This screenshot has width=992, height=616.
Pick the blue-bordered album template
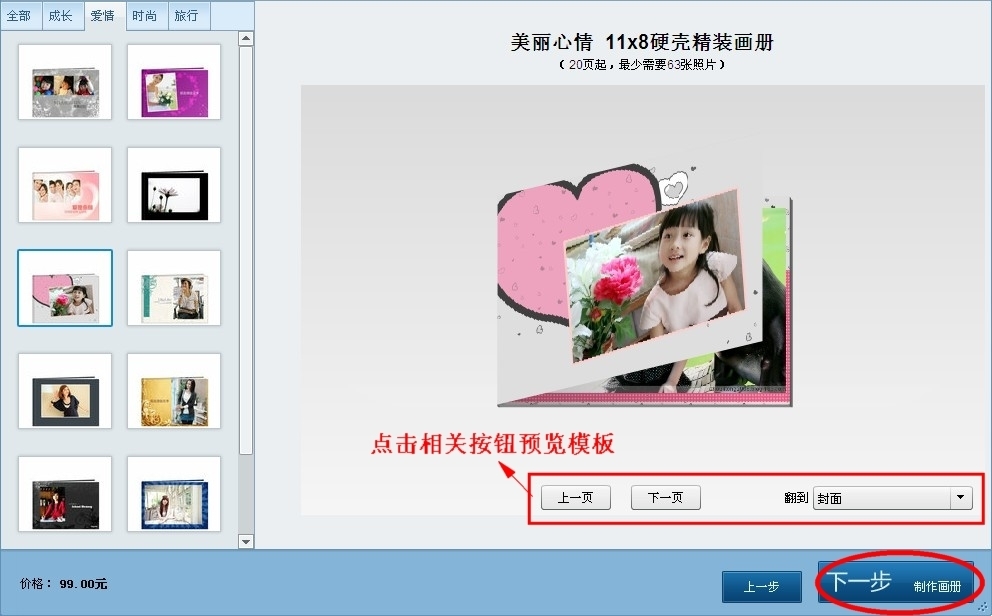[x=174, y=495]
